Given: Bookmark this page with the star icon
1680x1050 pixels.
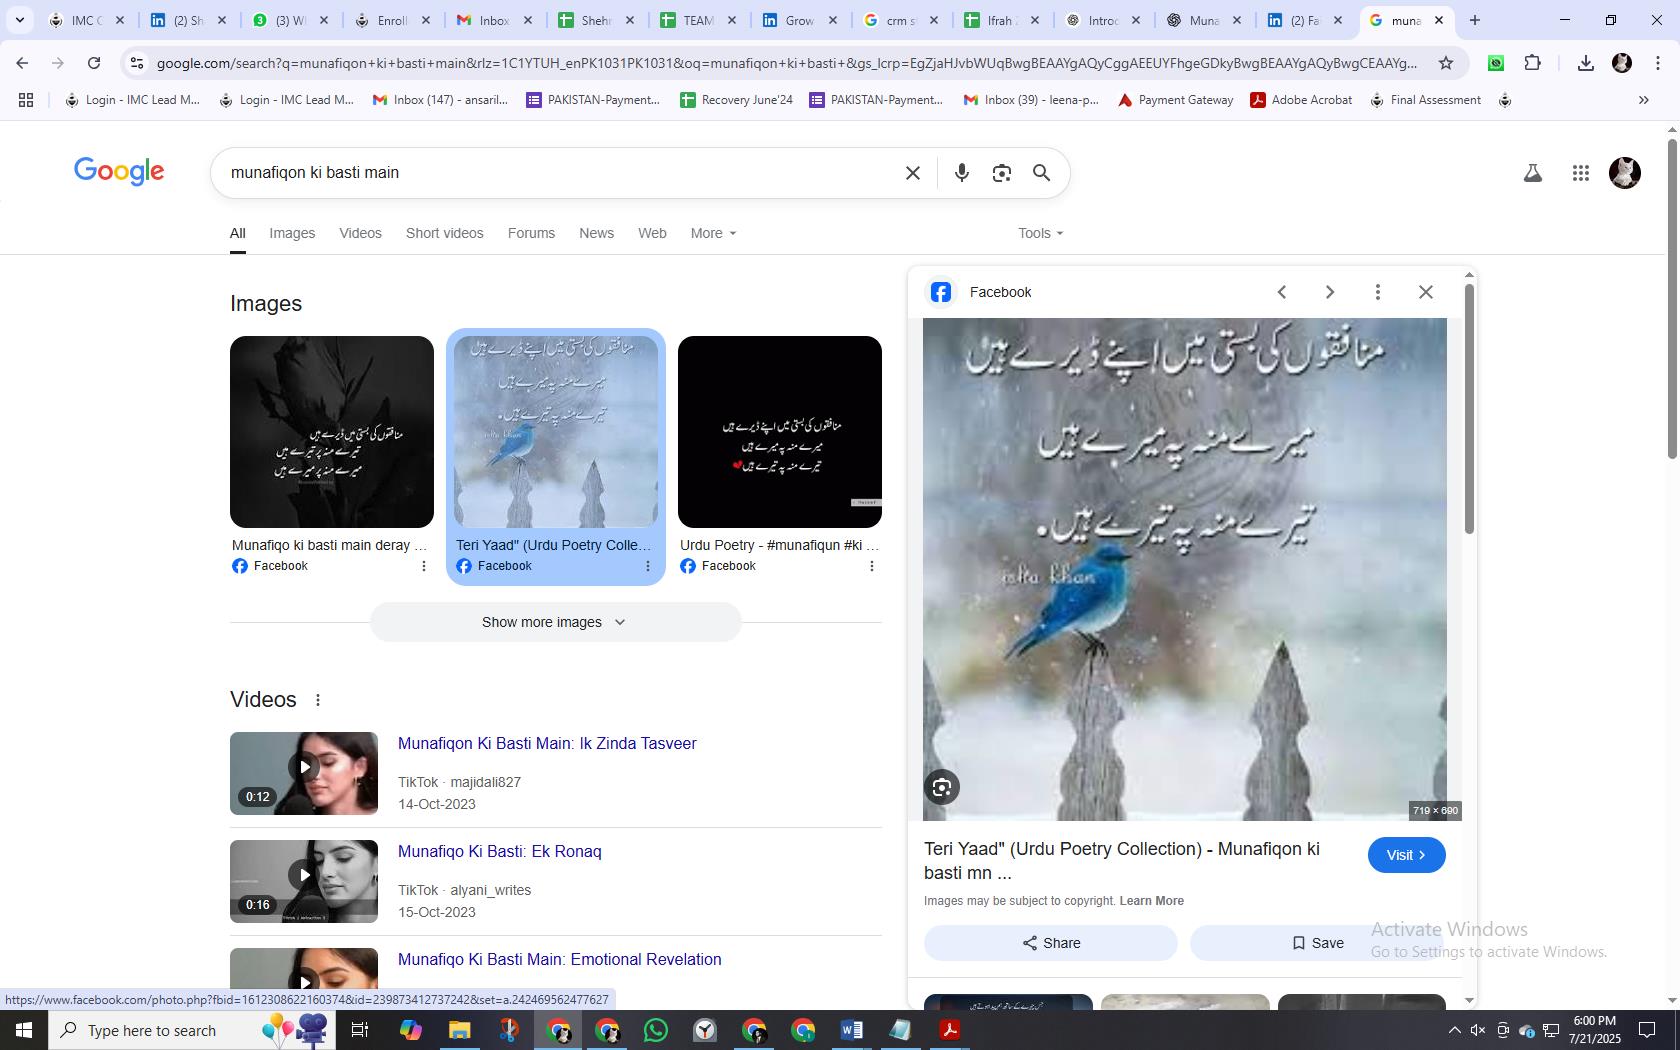Looking at the screenshot, I should tap(1445, 63).
